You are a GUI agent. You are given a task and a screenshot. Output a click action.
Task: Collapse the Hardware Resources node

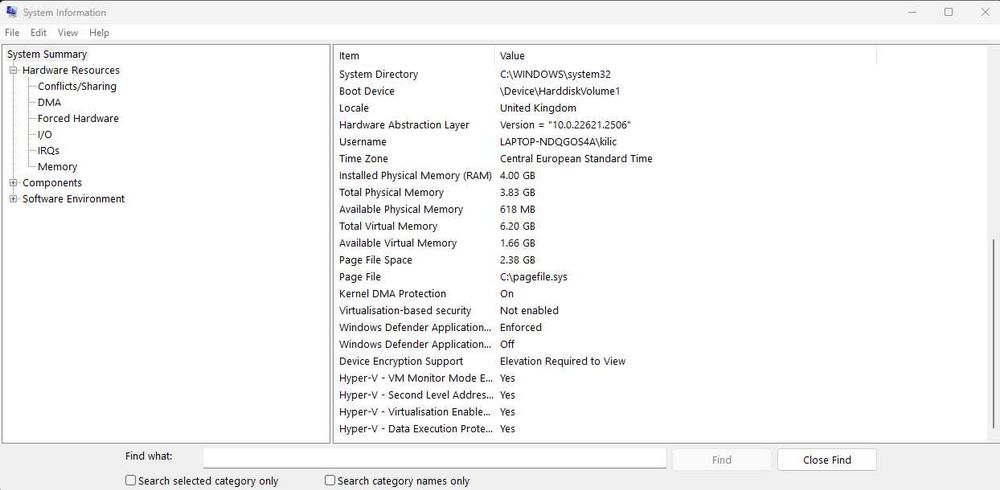(x=13, y=70)
